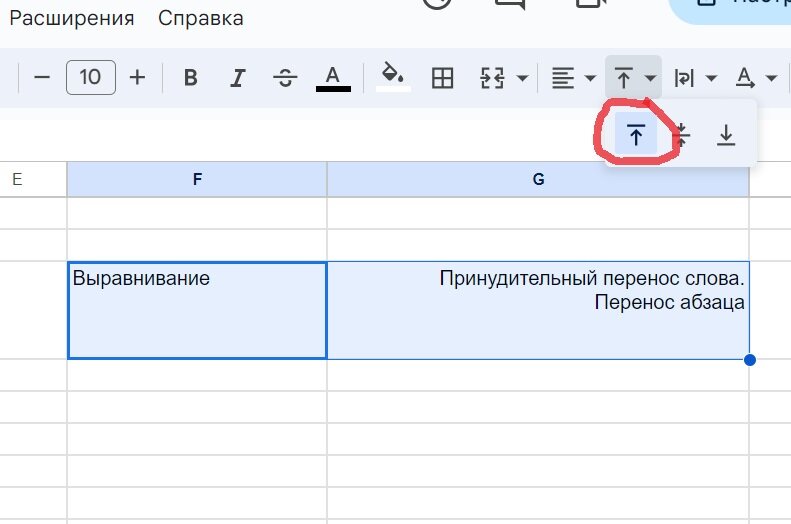Open the borders tool
This screenshot has width=791, height=524.
(442, 78)
